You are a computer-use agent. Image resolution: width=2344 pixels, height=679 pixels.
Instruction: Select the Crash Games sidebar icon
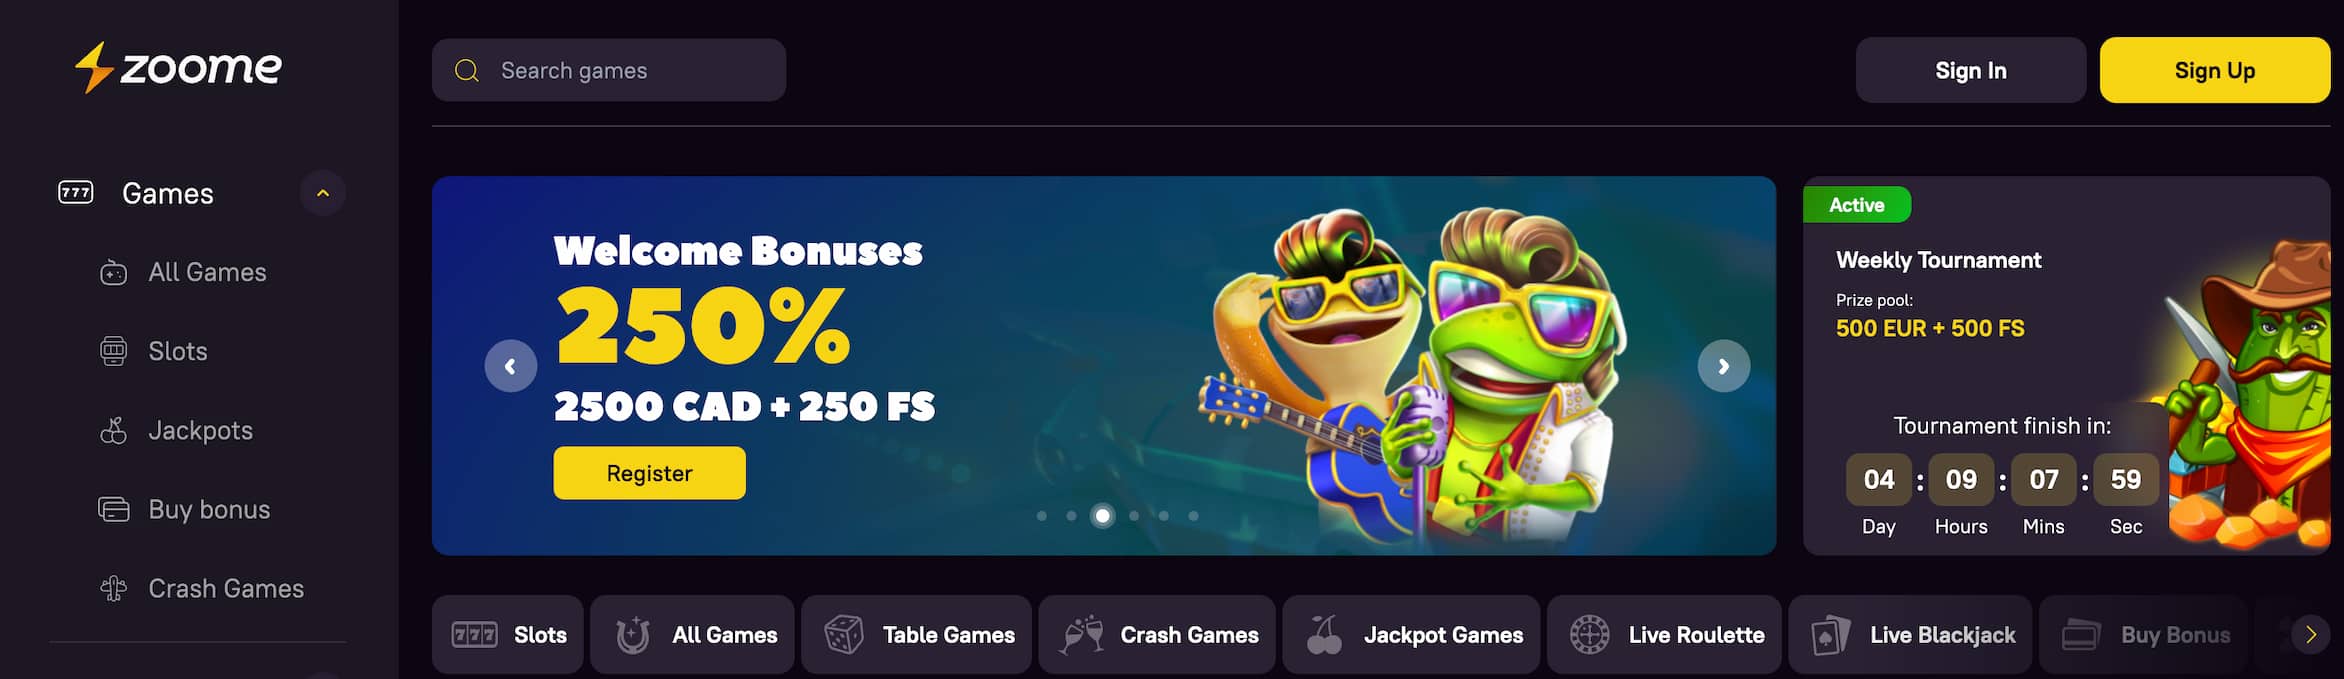[x=113, y=588]
